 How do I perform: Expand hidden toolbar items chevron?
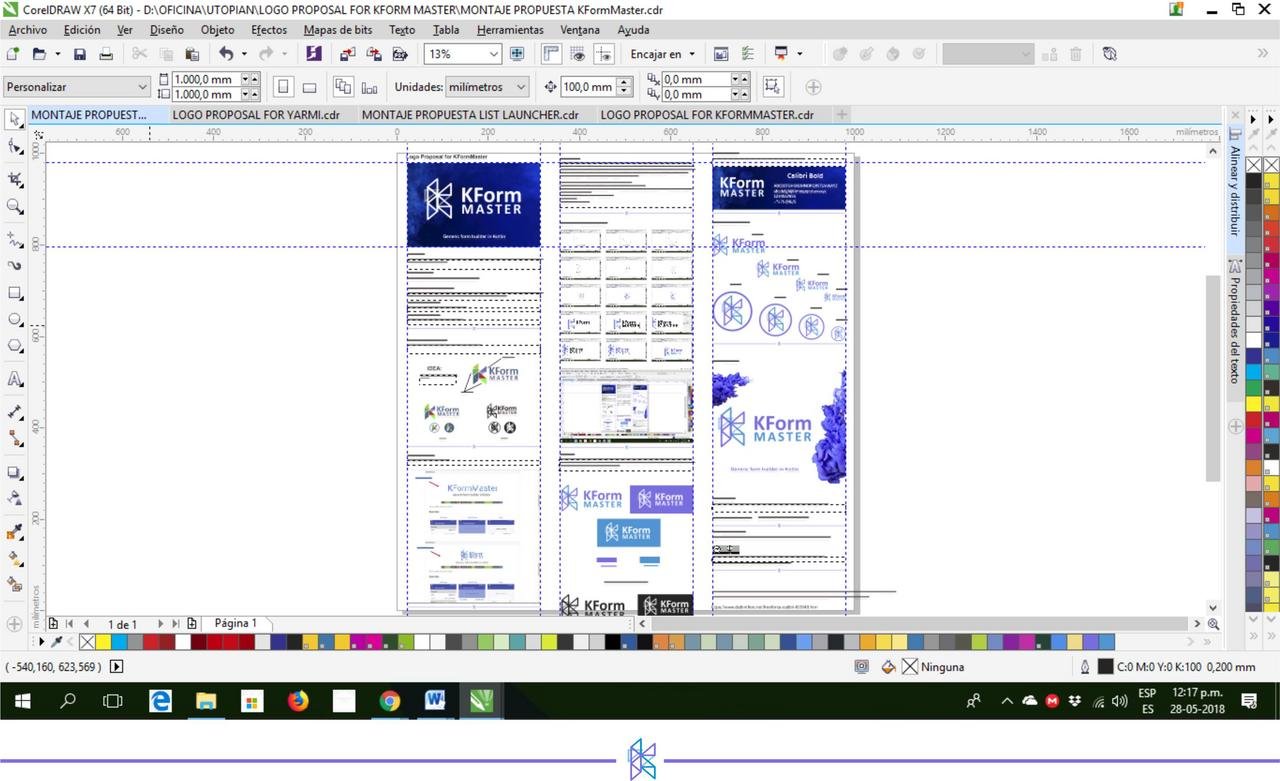(x=1263, y=54)
